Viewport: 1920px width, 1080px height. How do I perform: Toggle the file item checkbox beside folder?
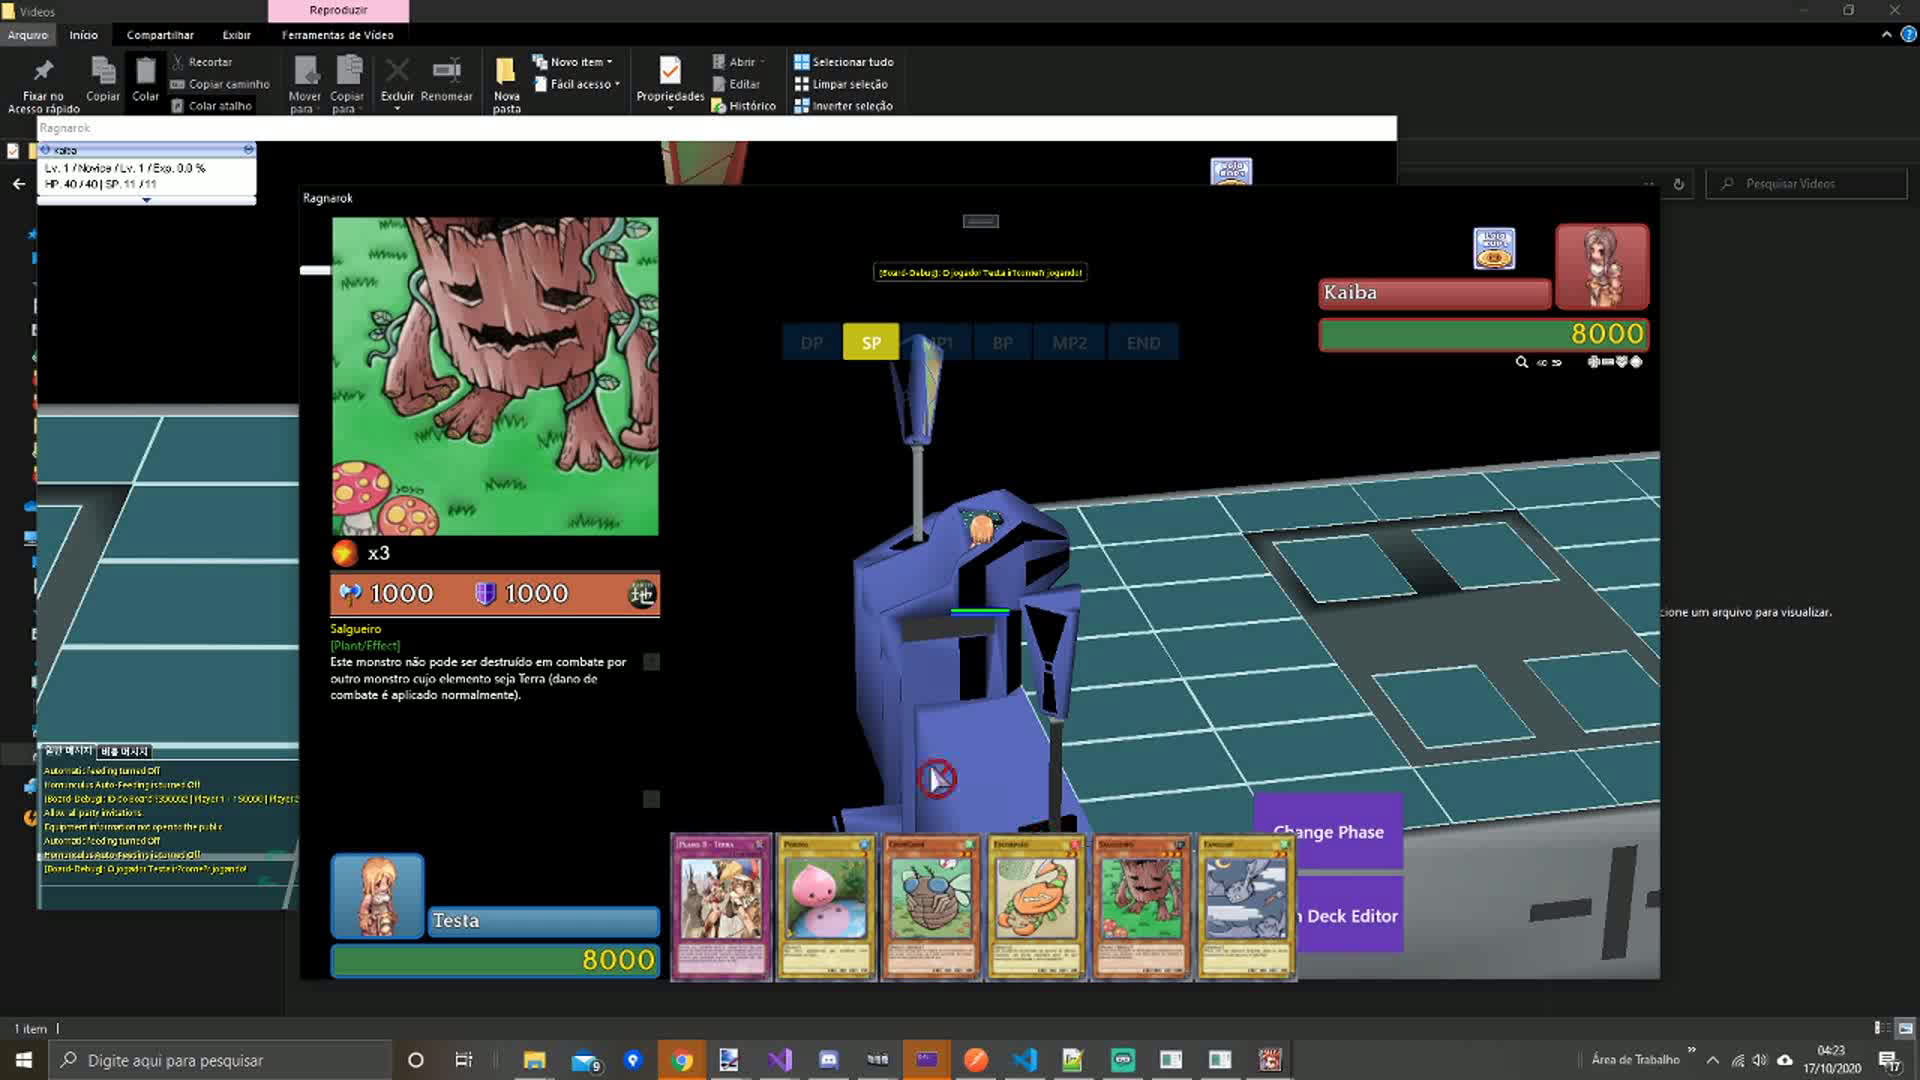[13, 151]
